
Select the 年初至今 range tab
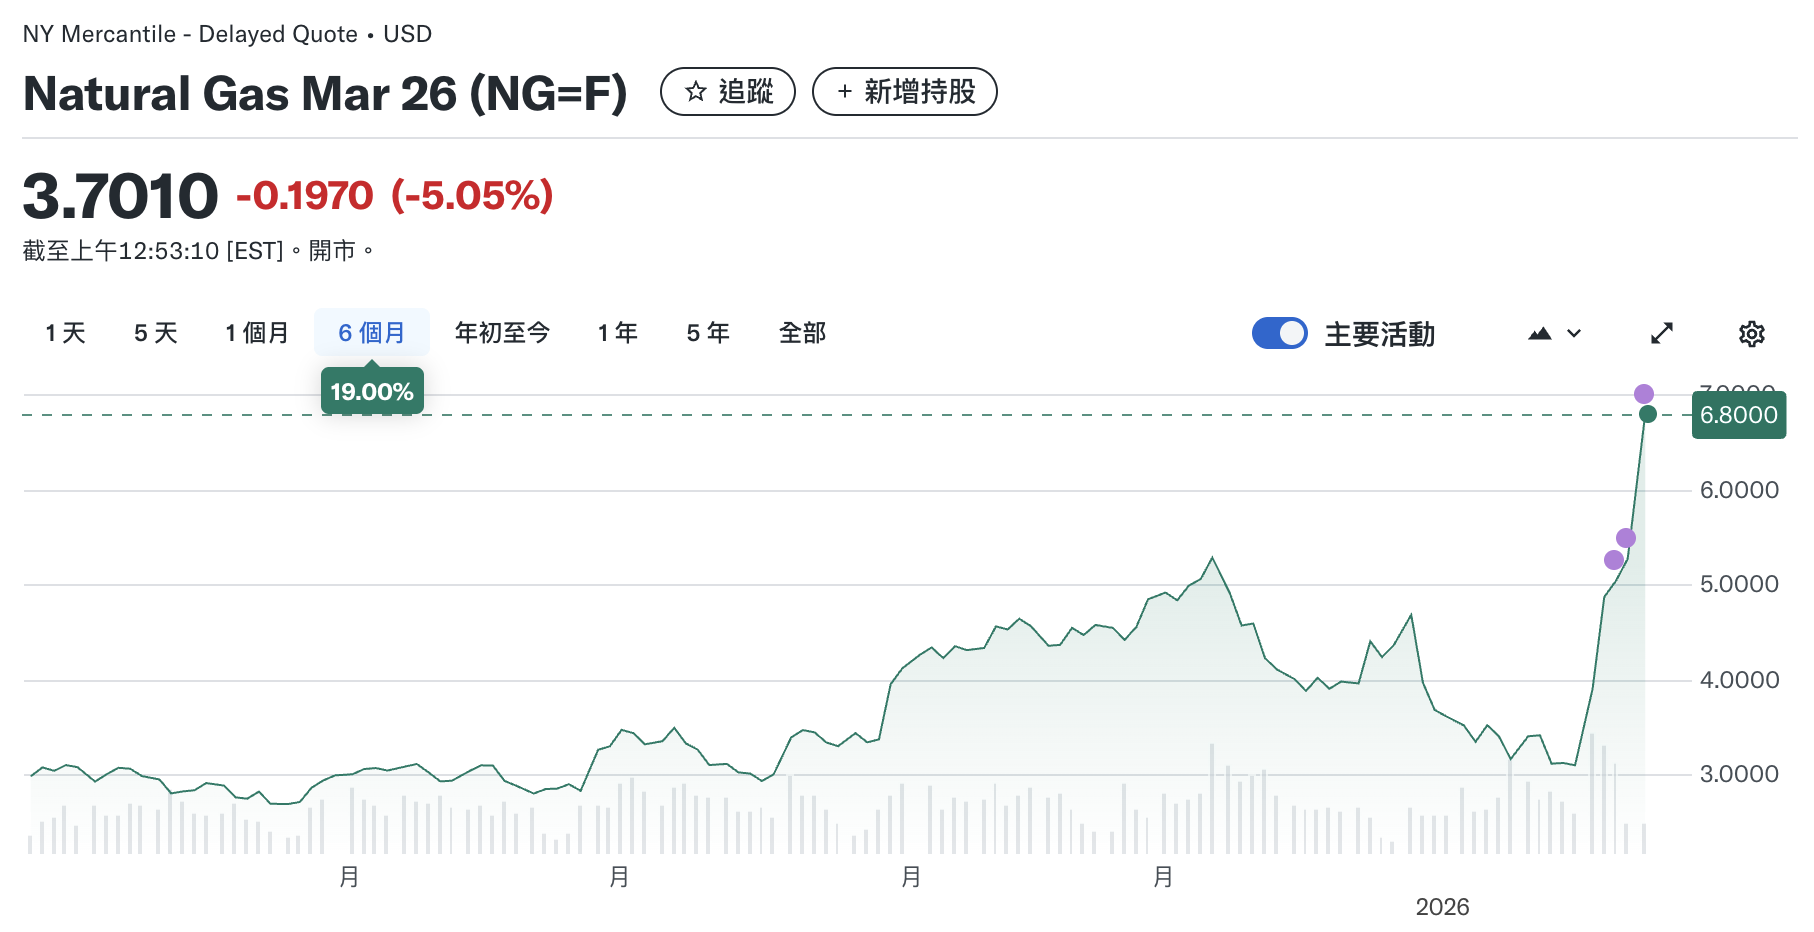502,333
